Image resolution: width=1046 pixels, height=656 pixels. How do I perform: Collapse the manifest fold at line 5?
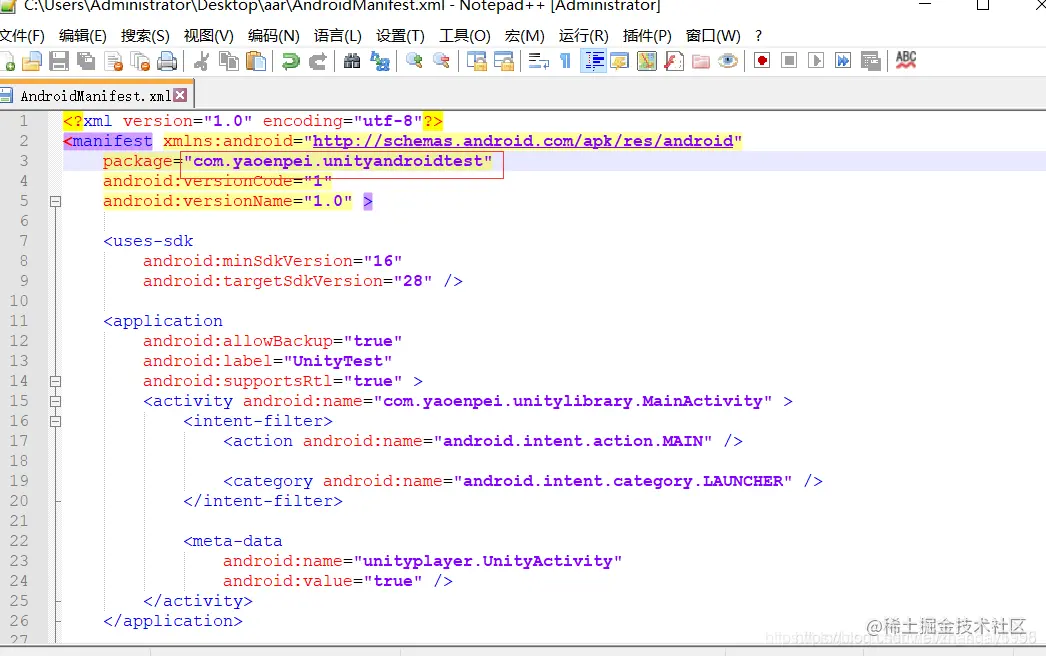click(55, 201)
